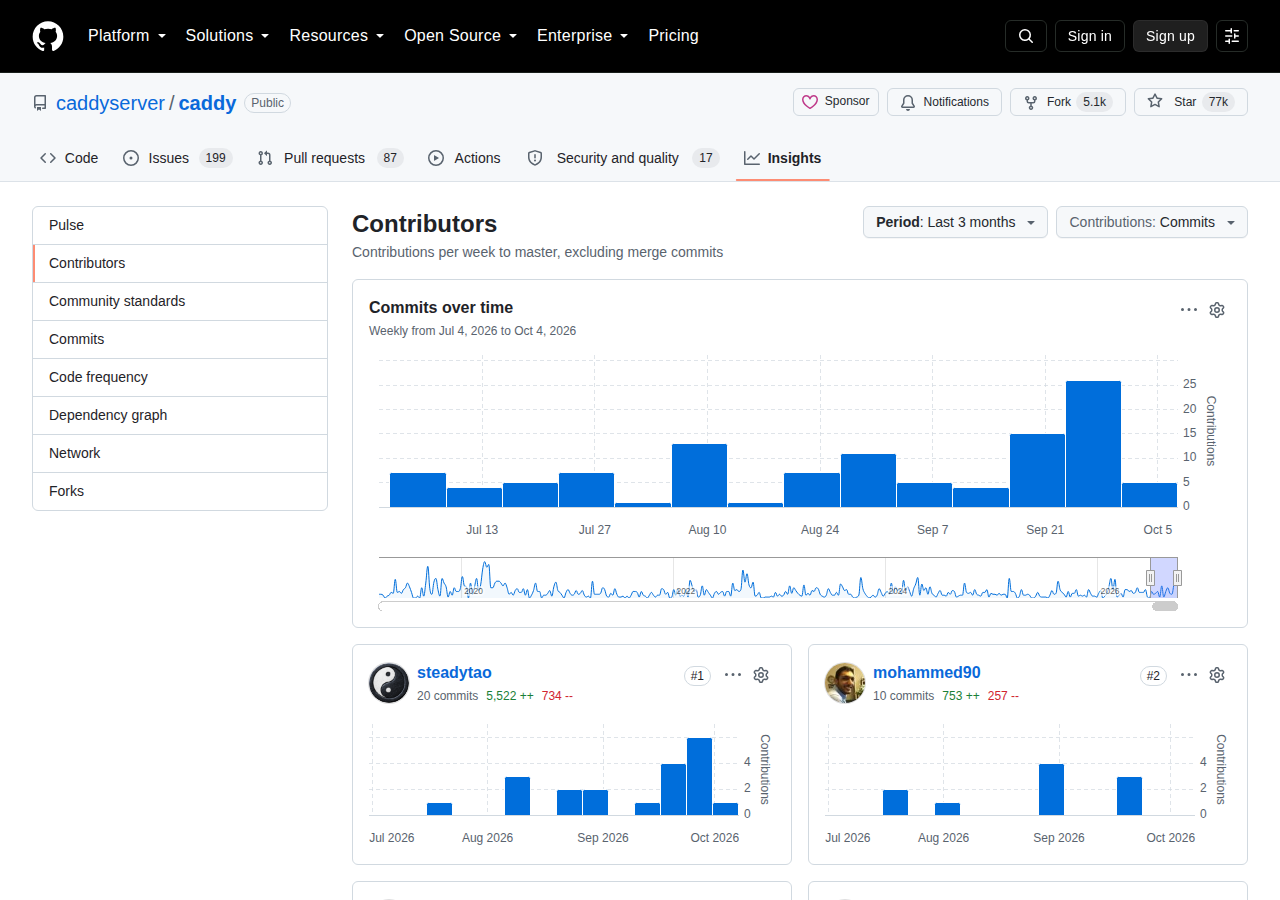Expand the Enterprise menu
1280x900 pixels.
pos(582,36)
